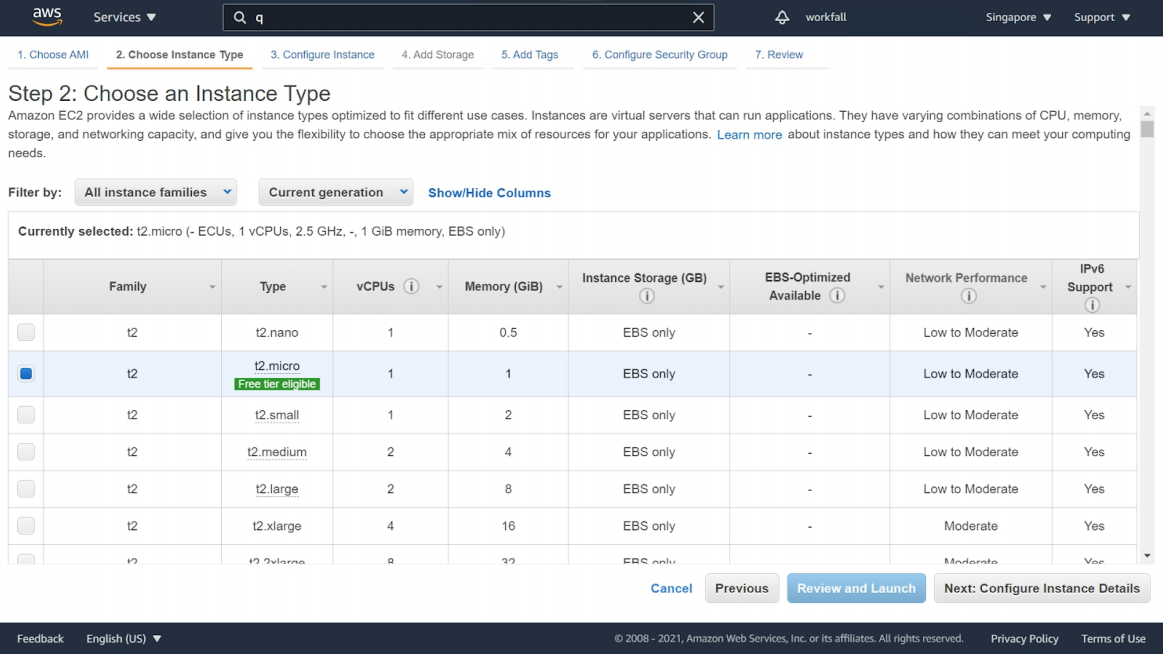Expand the Singapore region menu

(1018, 17)
